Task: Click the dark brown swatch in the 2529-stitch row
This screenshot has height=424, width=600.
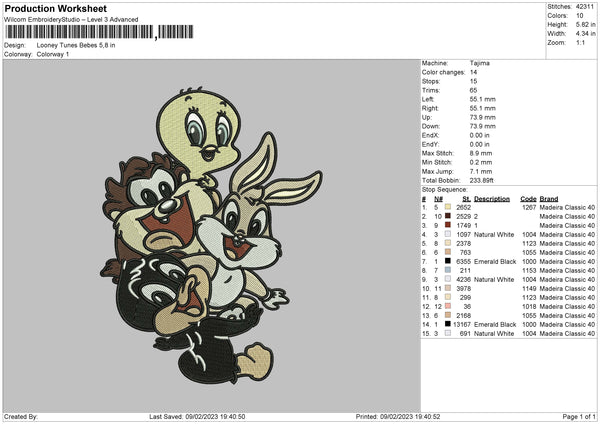Action: (x=448, y=217)
